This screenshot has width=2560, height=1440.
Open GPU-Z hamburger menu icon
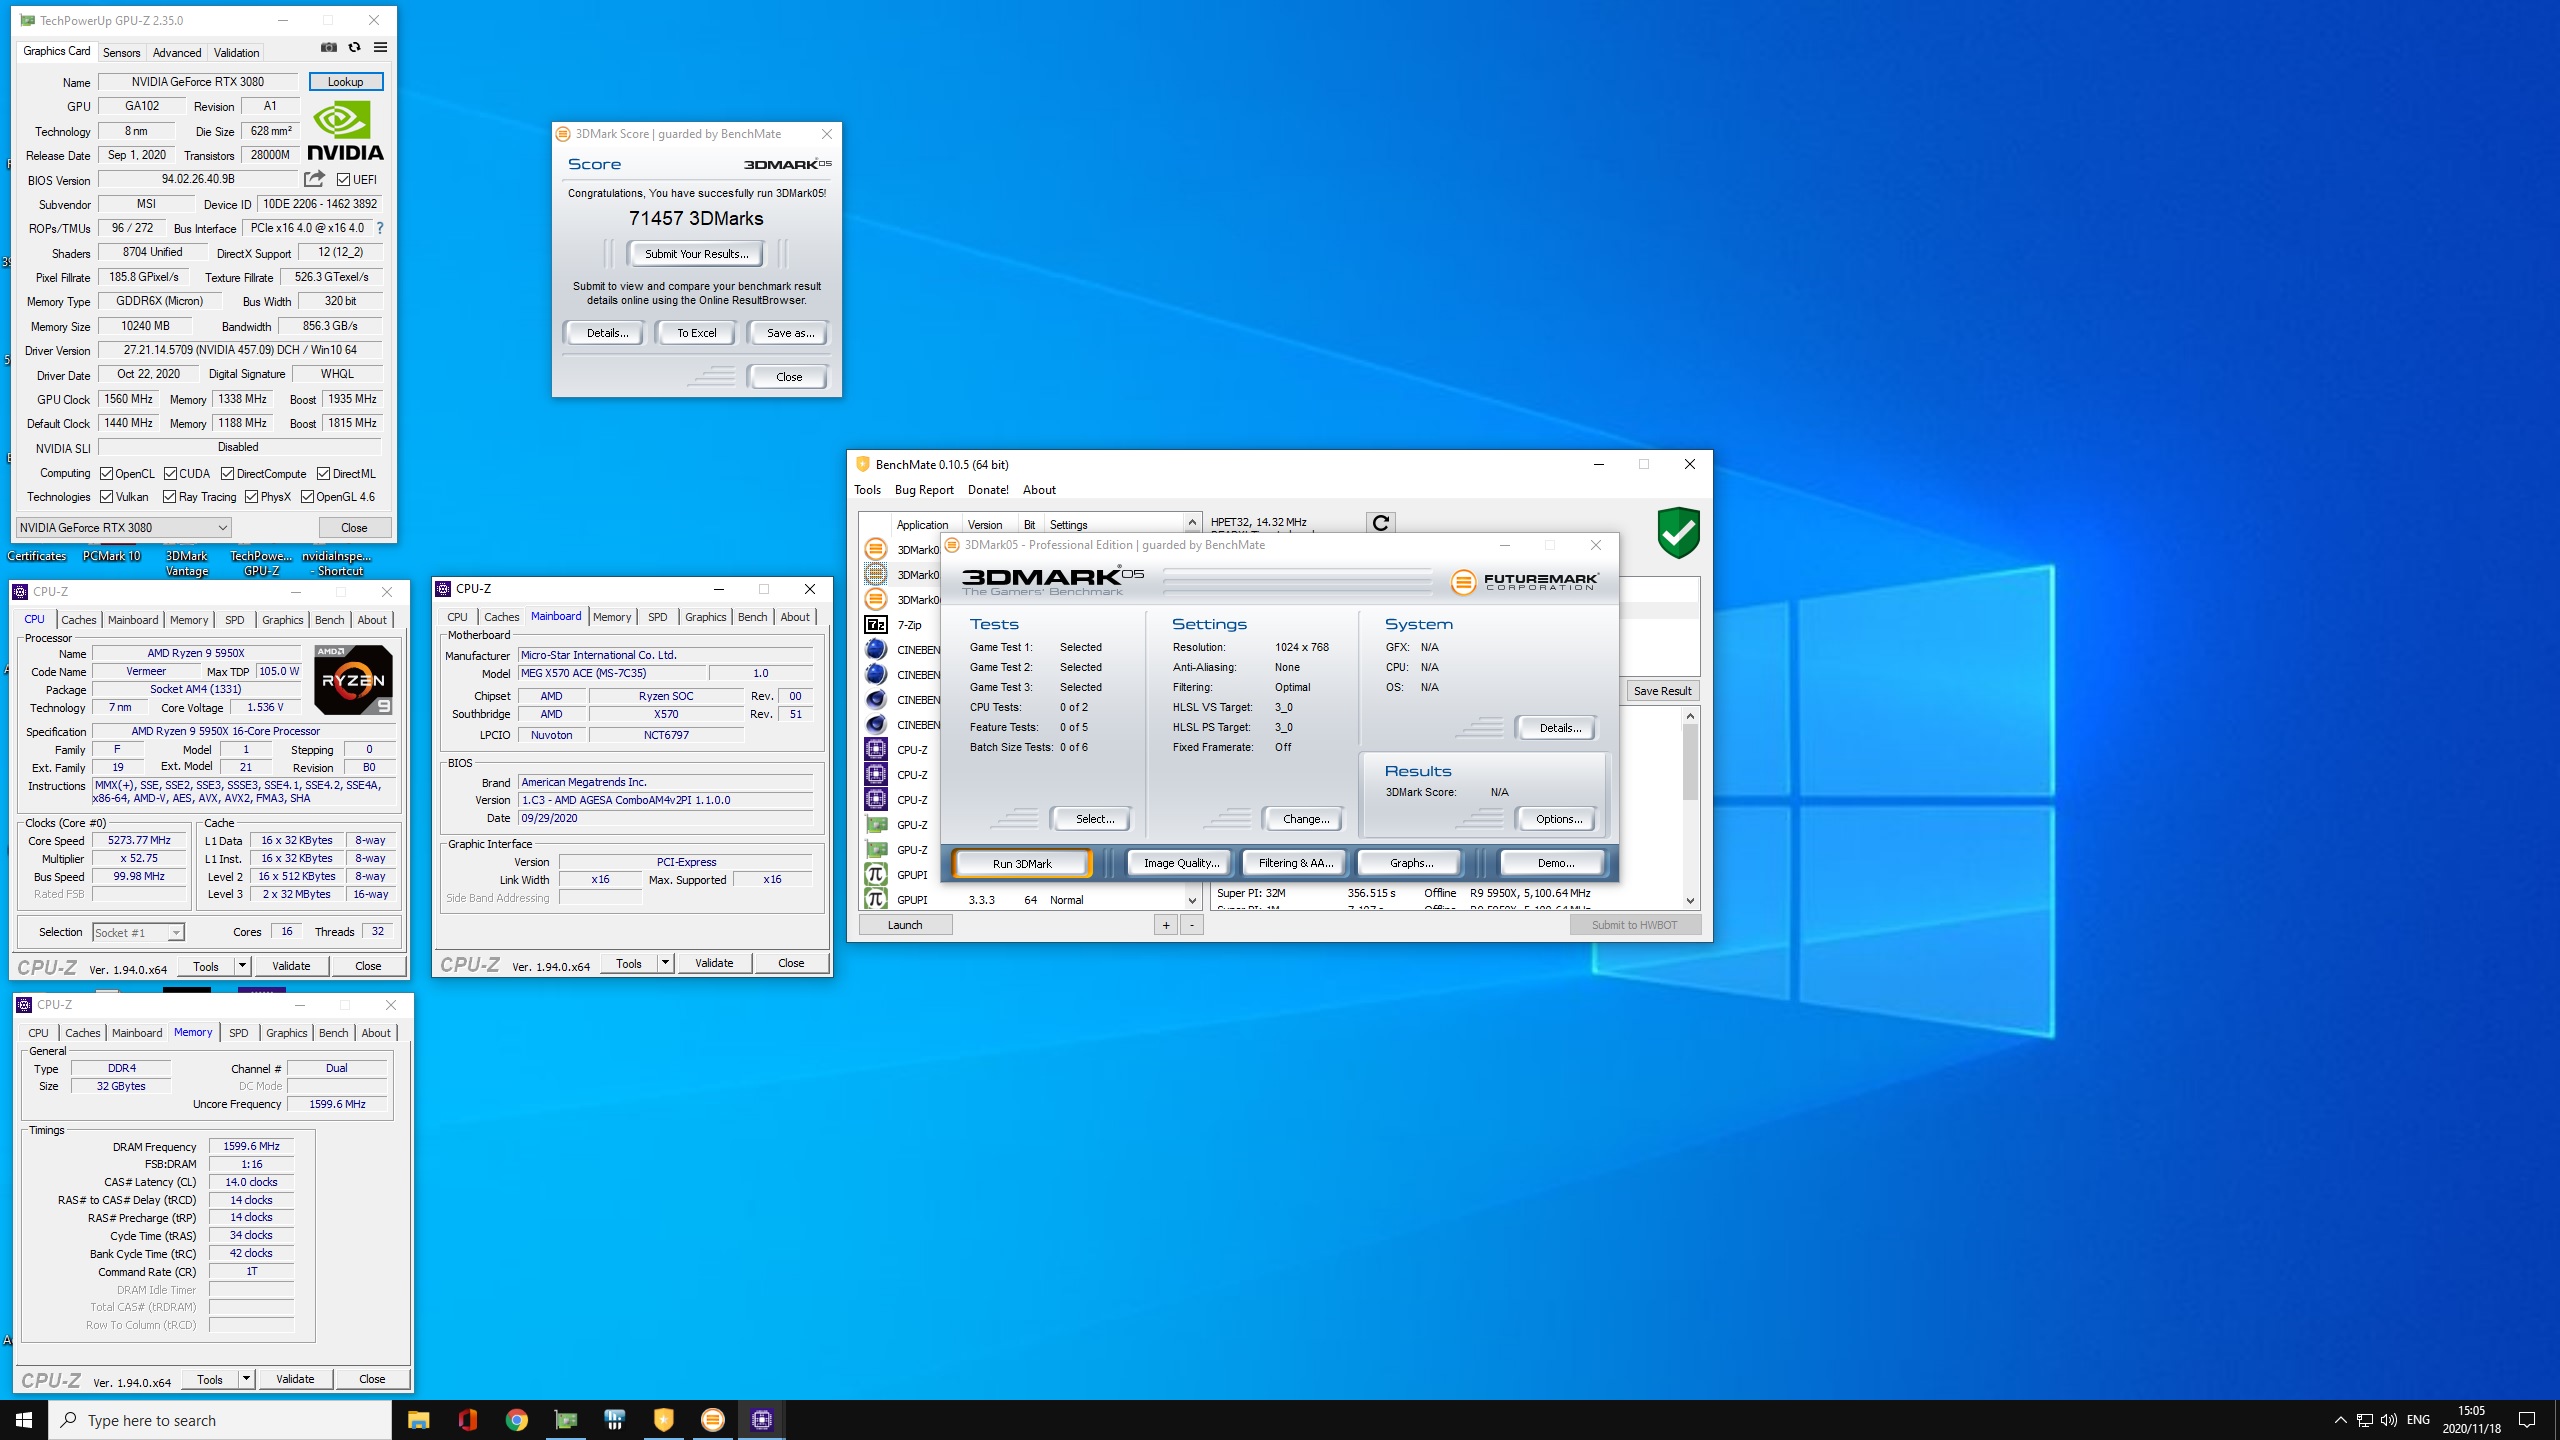click(380, 47)
